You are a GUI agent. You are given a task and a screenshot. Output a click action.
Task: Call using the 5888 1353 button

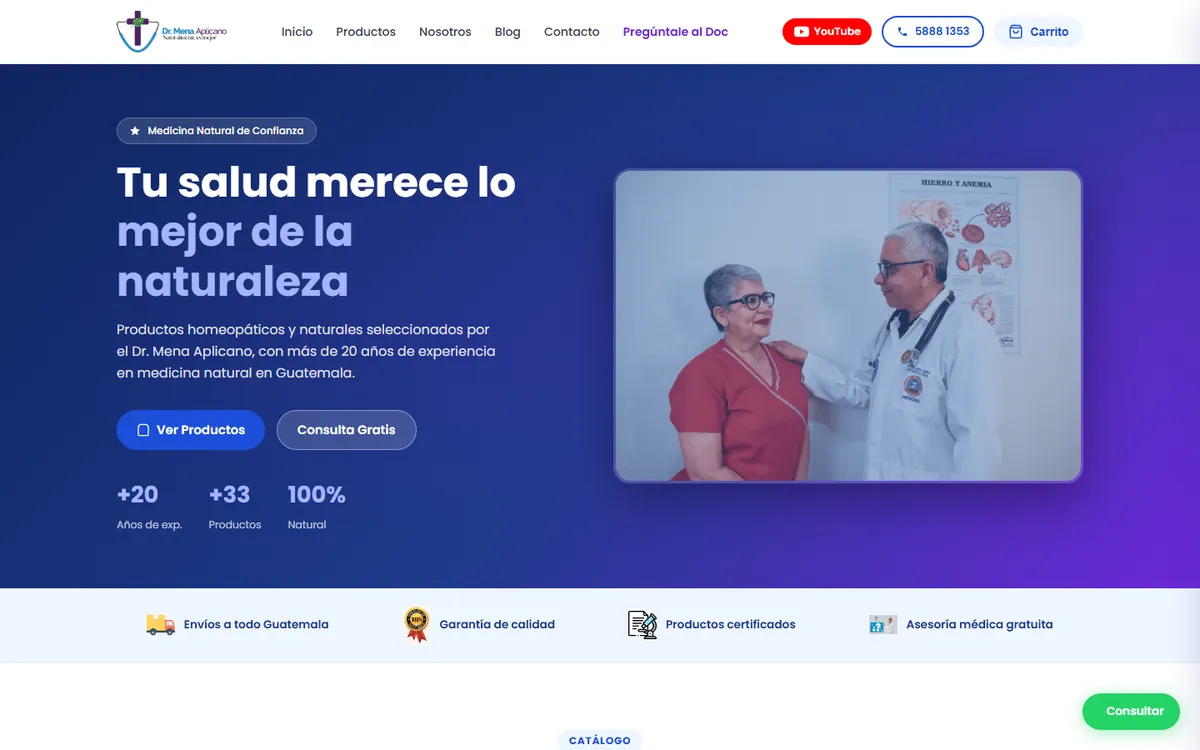pyautogui.click(x=933, y=32)
